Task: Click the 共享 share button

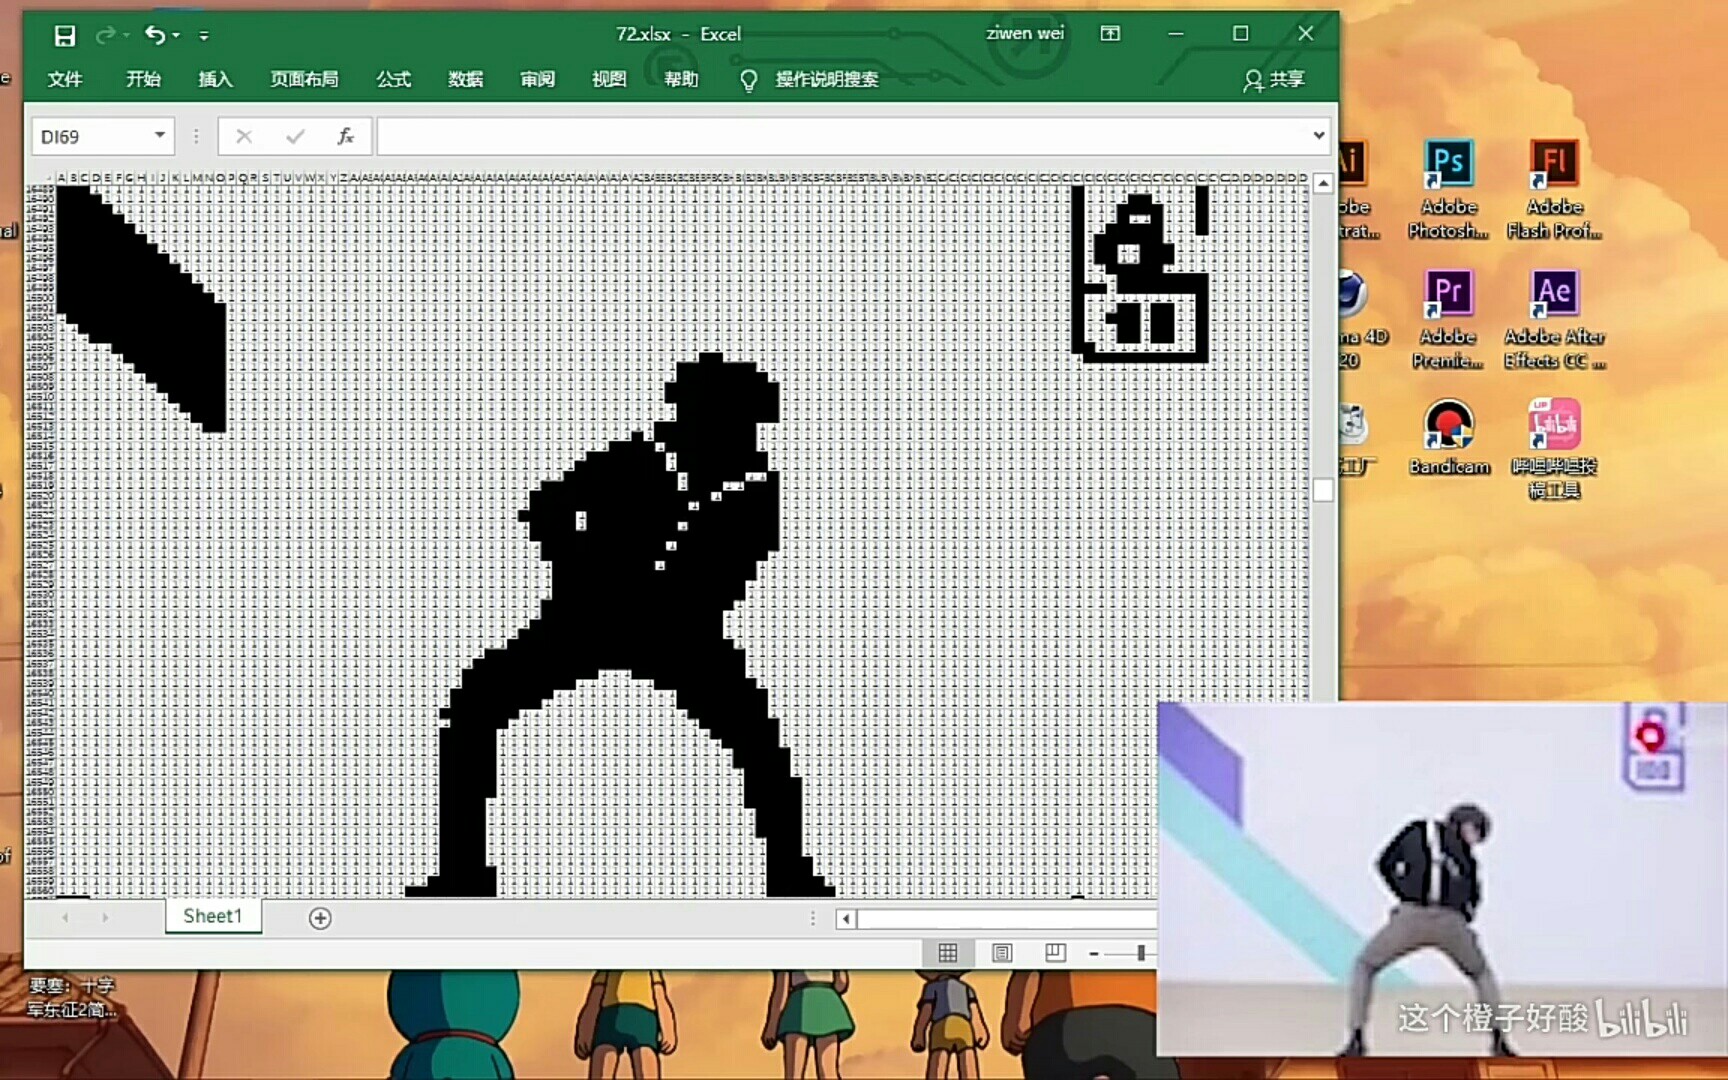Action: pos(1274,80)
